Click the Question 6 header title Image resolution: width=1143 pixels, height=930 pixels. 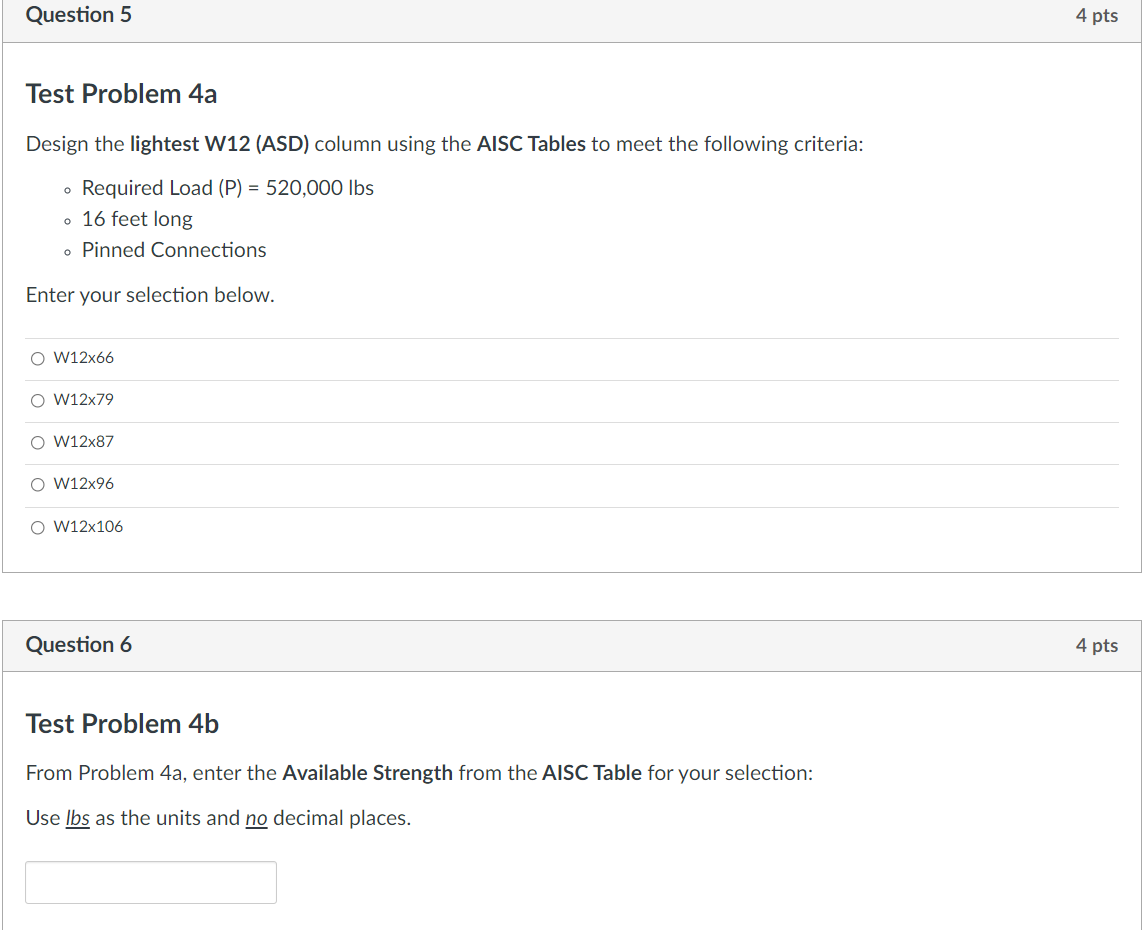pyautogui.click(x=79, y=645)
